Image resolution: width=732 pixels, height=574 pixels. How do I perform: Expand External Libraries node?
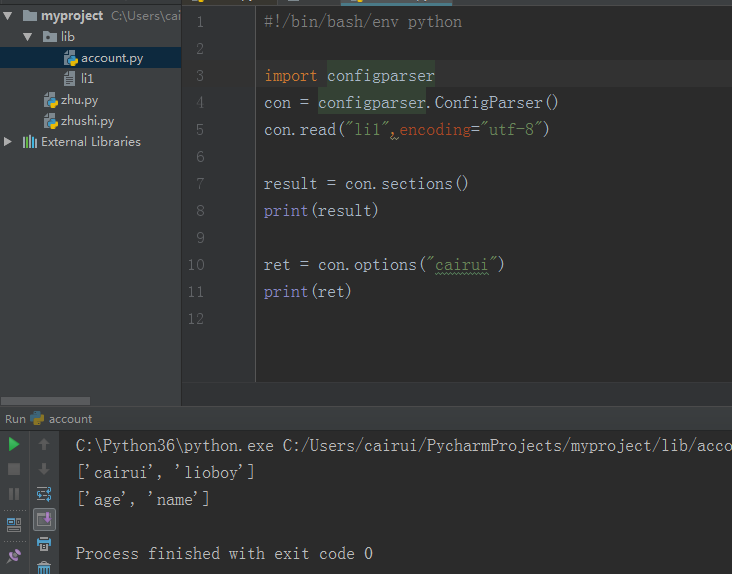(8, 141)
